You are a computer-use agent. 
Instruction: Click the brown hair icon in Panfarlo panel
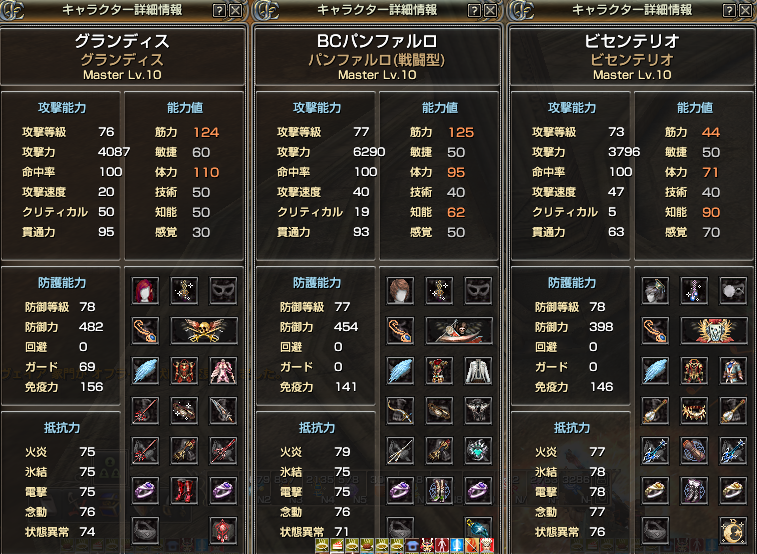[400, 291]
